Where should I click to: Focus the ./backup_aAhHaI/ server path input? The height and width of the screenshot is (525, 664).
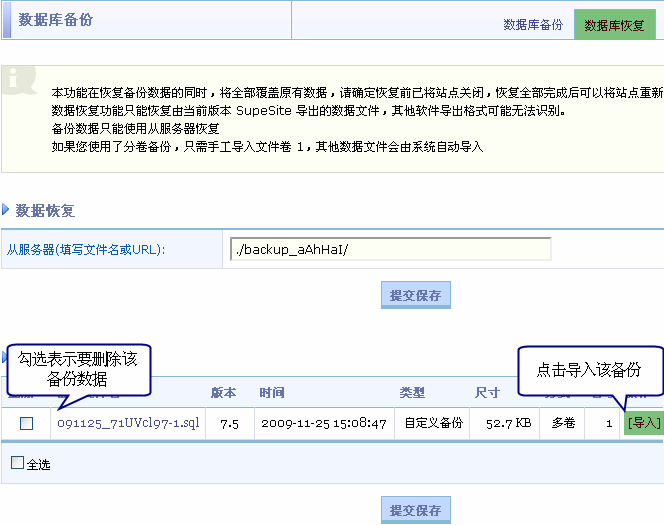[x=390, y=249]
